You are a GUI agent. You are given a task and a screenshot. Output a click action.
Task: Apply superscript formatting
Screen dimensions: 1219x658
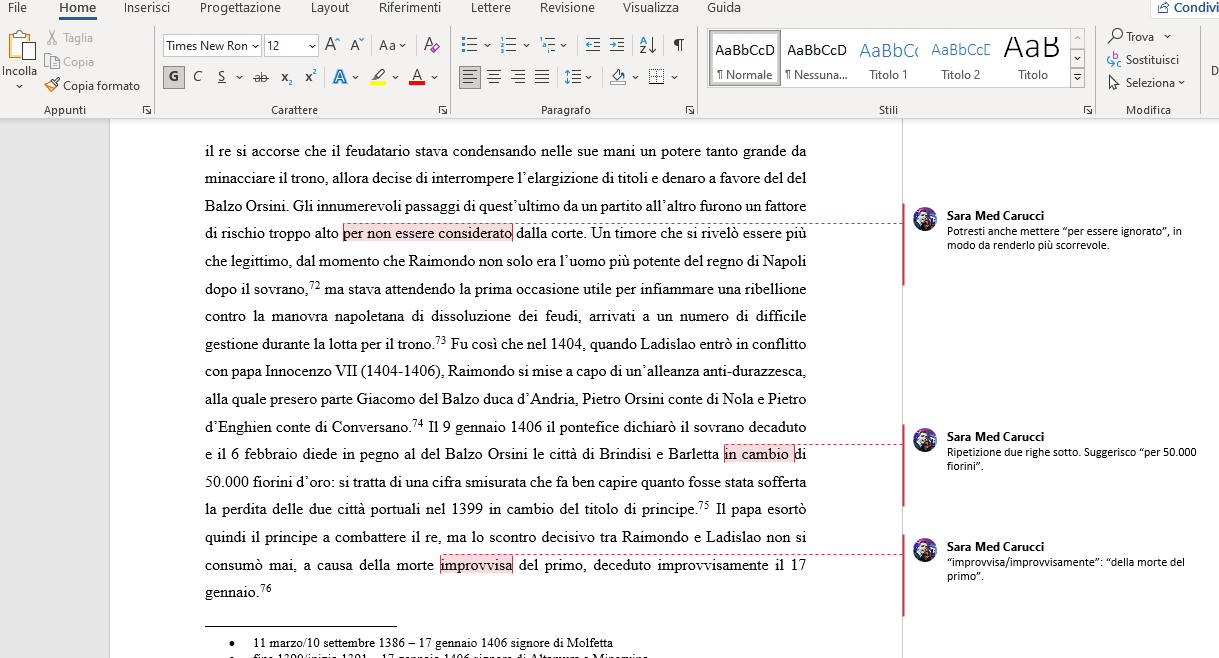(x=310, y=77)
